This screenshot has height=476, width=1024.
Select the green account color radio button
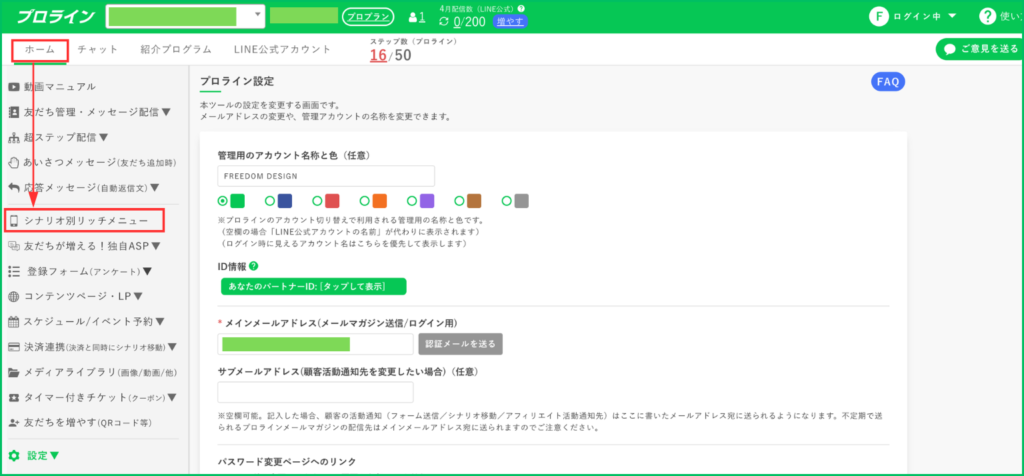pyautogui.click(x=223, y=200)
